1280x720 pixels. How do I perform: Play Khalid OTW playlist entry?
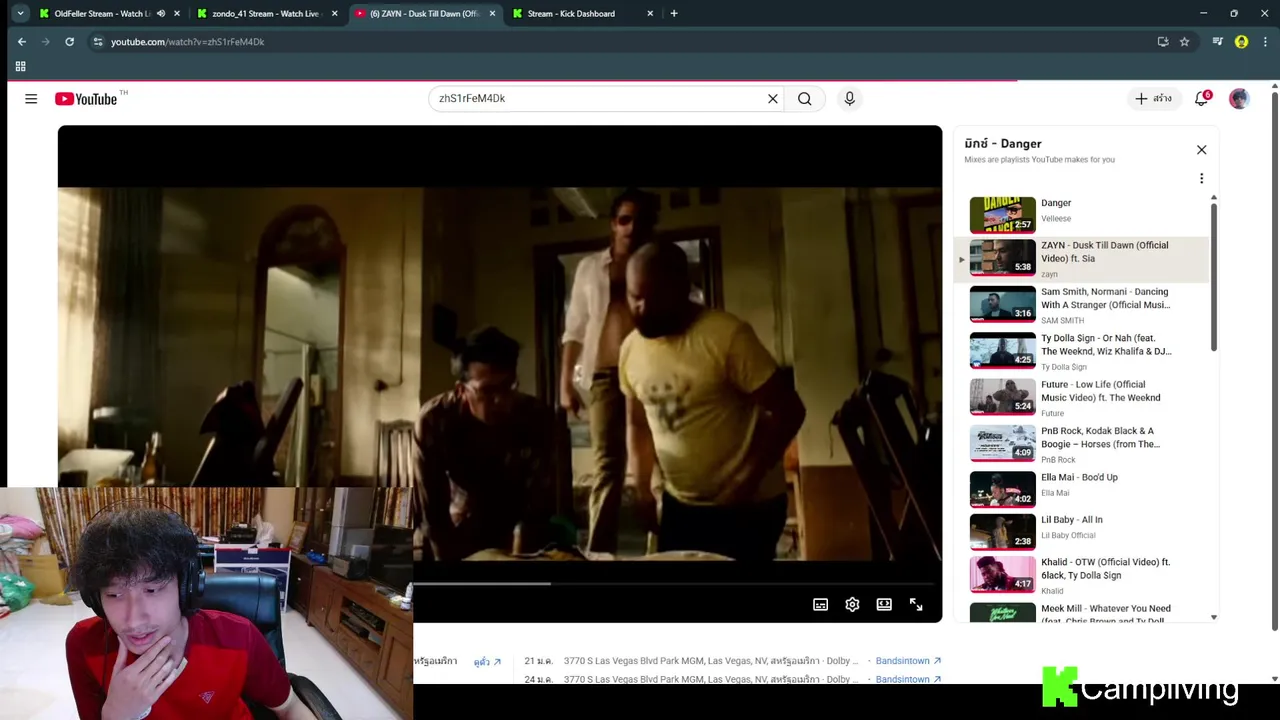[x=1080, y=575]
